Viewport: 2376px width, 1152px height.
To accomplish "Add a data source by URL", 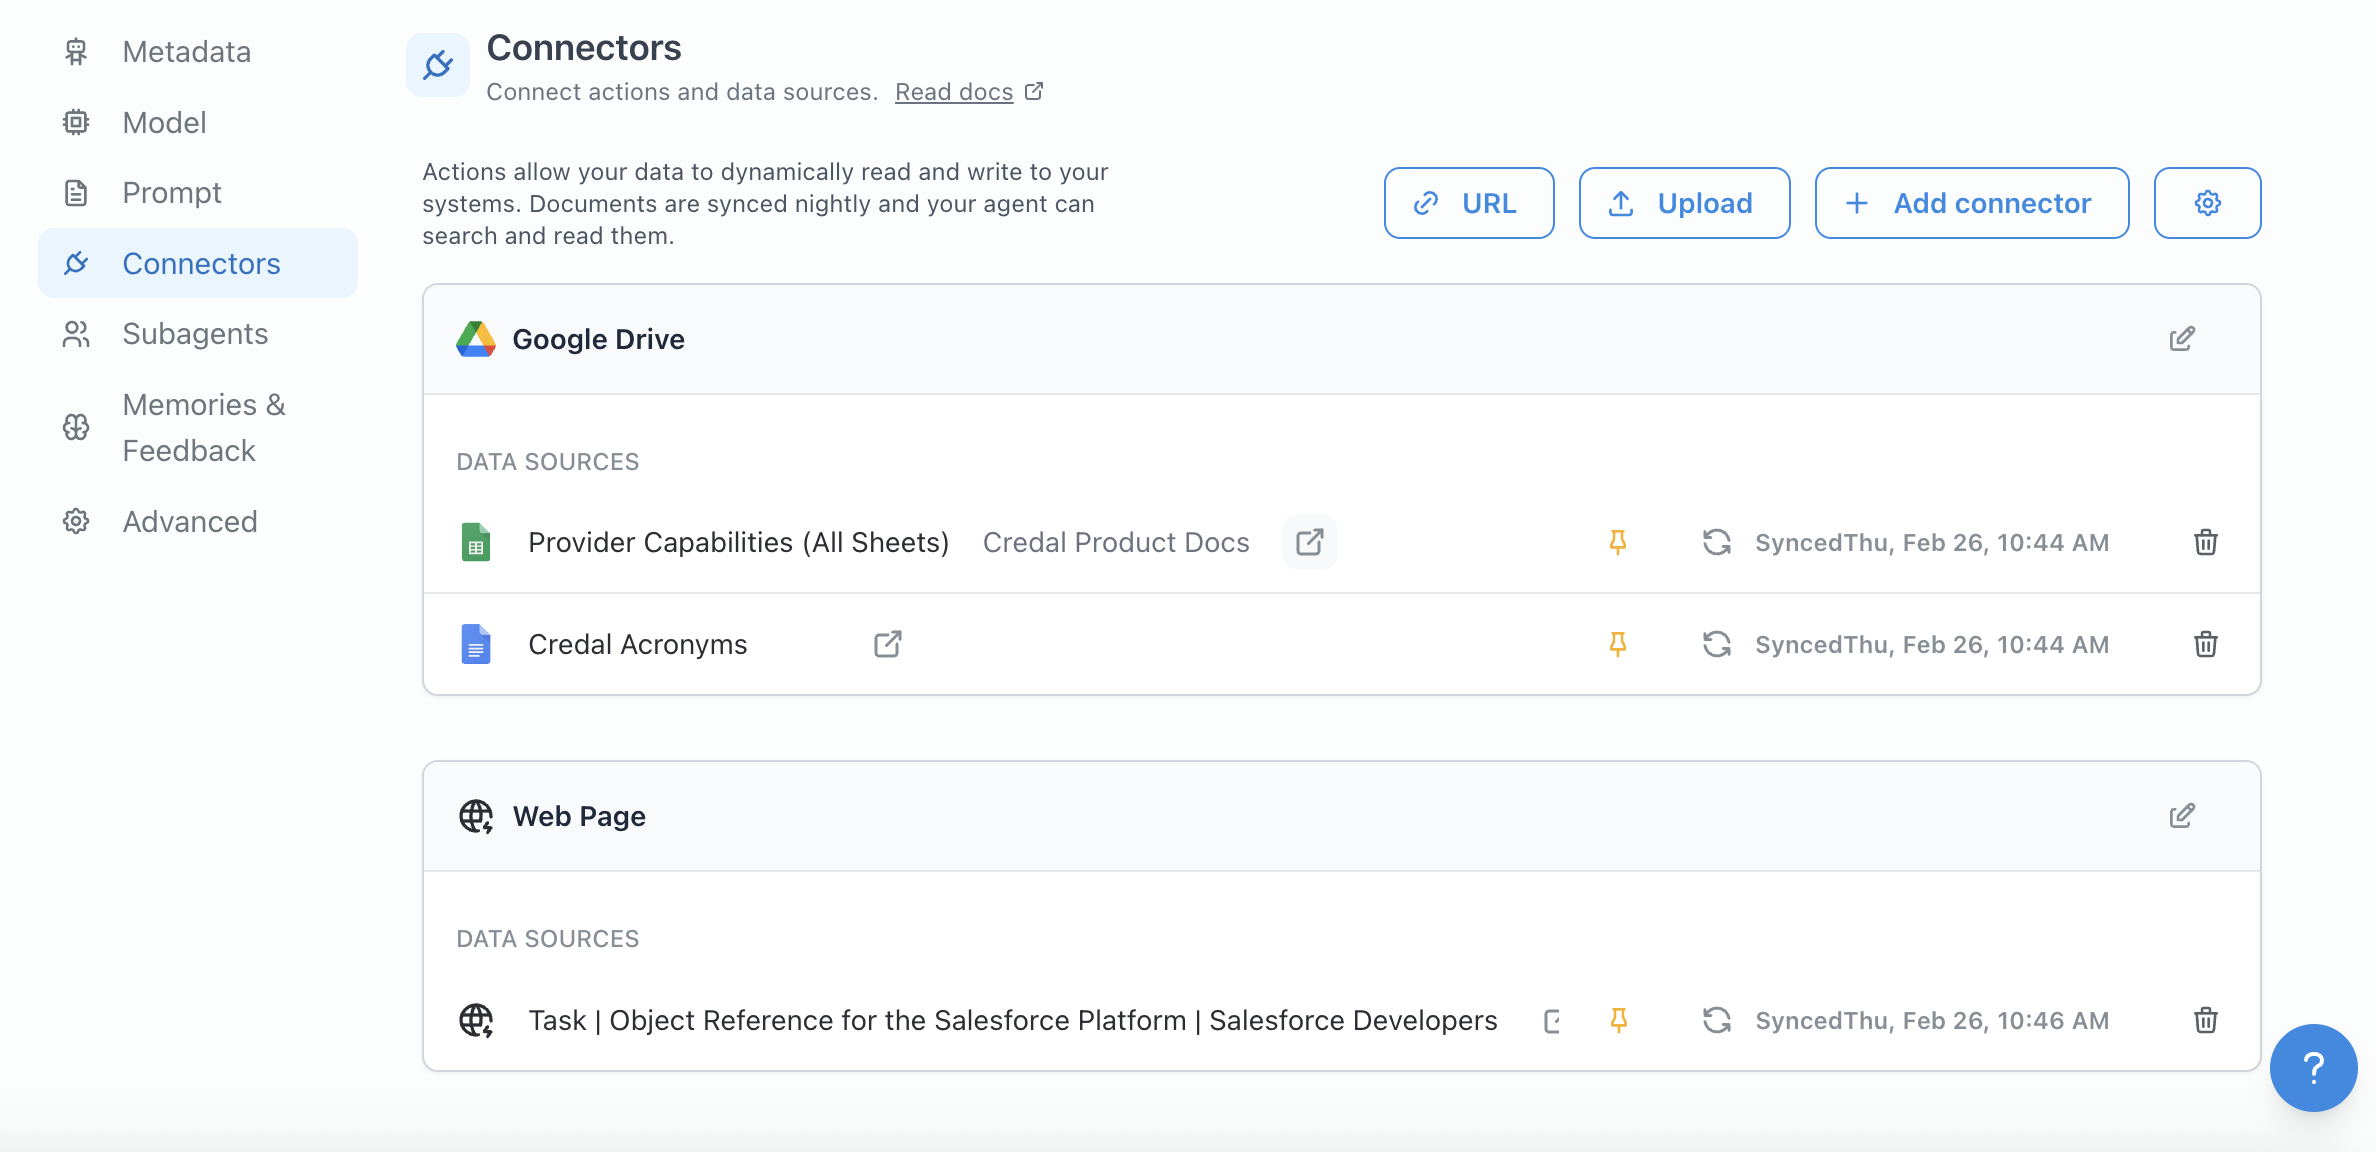I will coord(1468,203).
